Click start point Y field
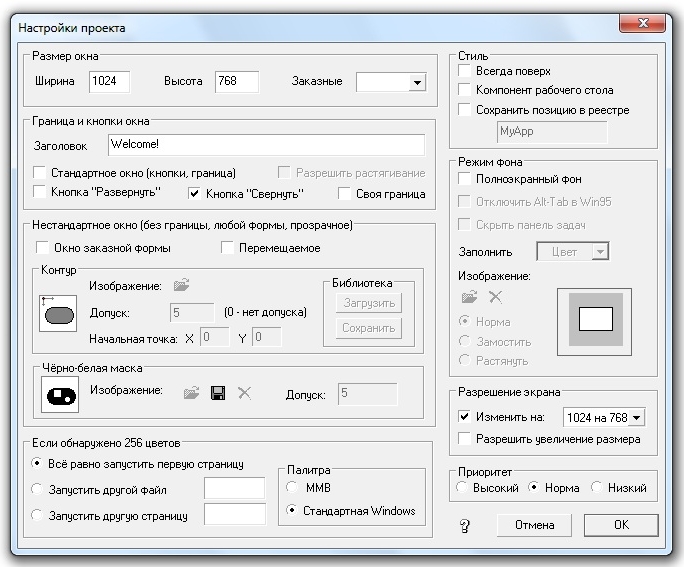 pyautogui.click(x=267, y=337)
